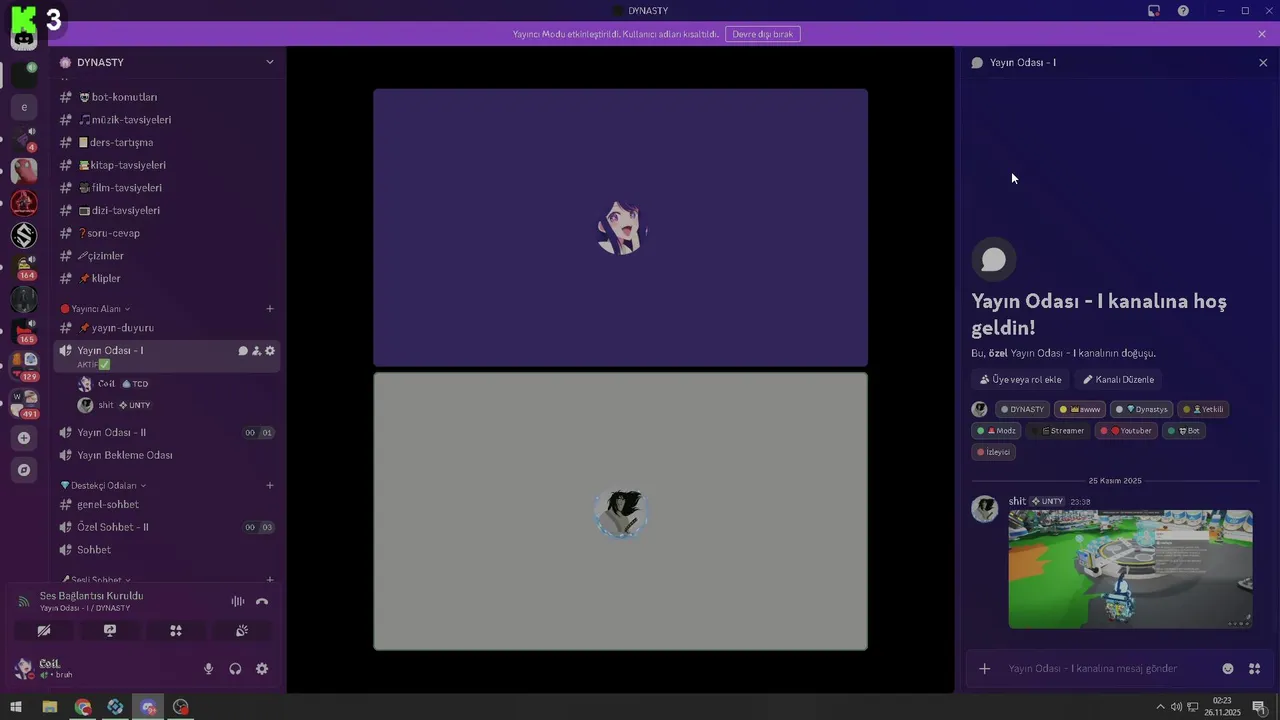
Task: Click plus attachment icon in message box
Action: [x=985, y=669]
